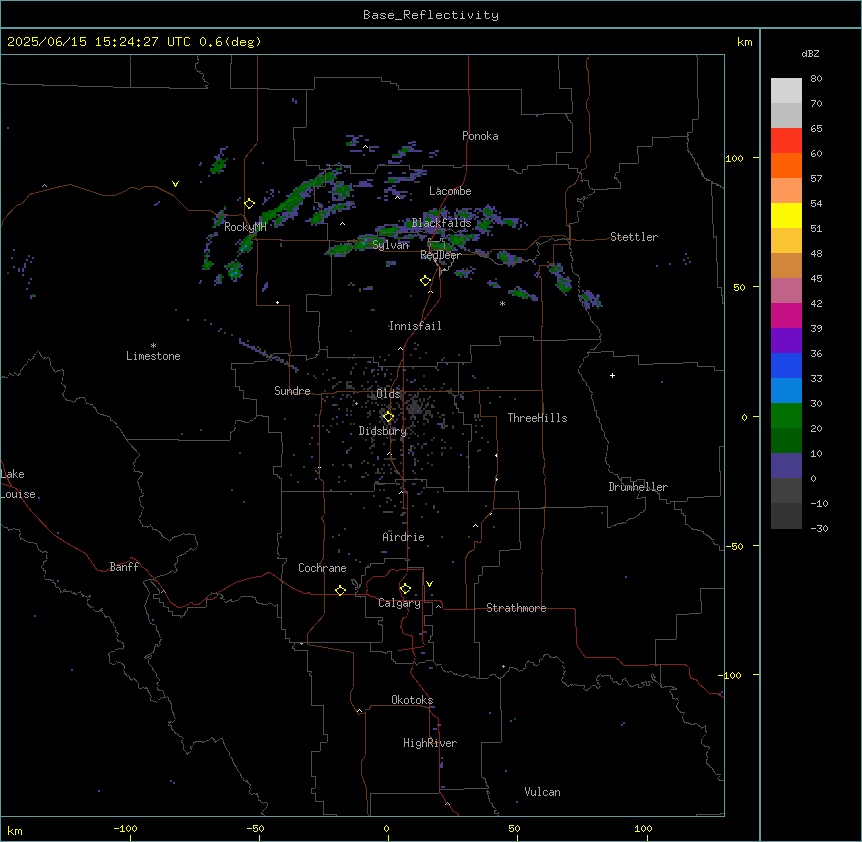Pick the yellow 54-51 dBZ legend swatch
This screenshot has height=842, width=862.
pos(786,215)
